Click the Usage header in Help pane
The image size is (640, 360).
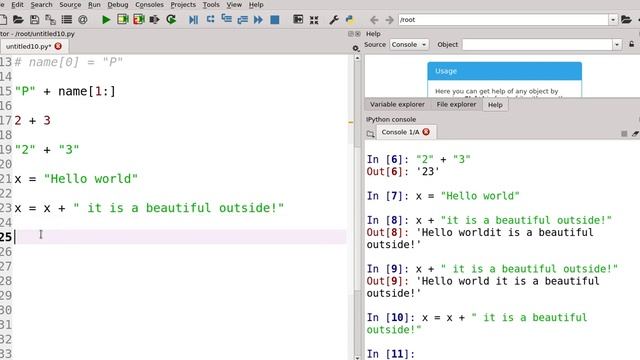pos(504,71)
